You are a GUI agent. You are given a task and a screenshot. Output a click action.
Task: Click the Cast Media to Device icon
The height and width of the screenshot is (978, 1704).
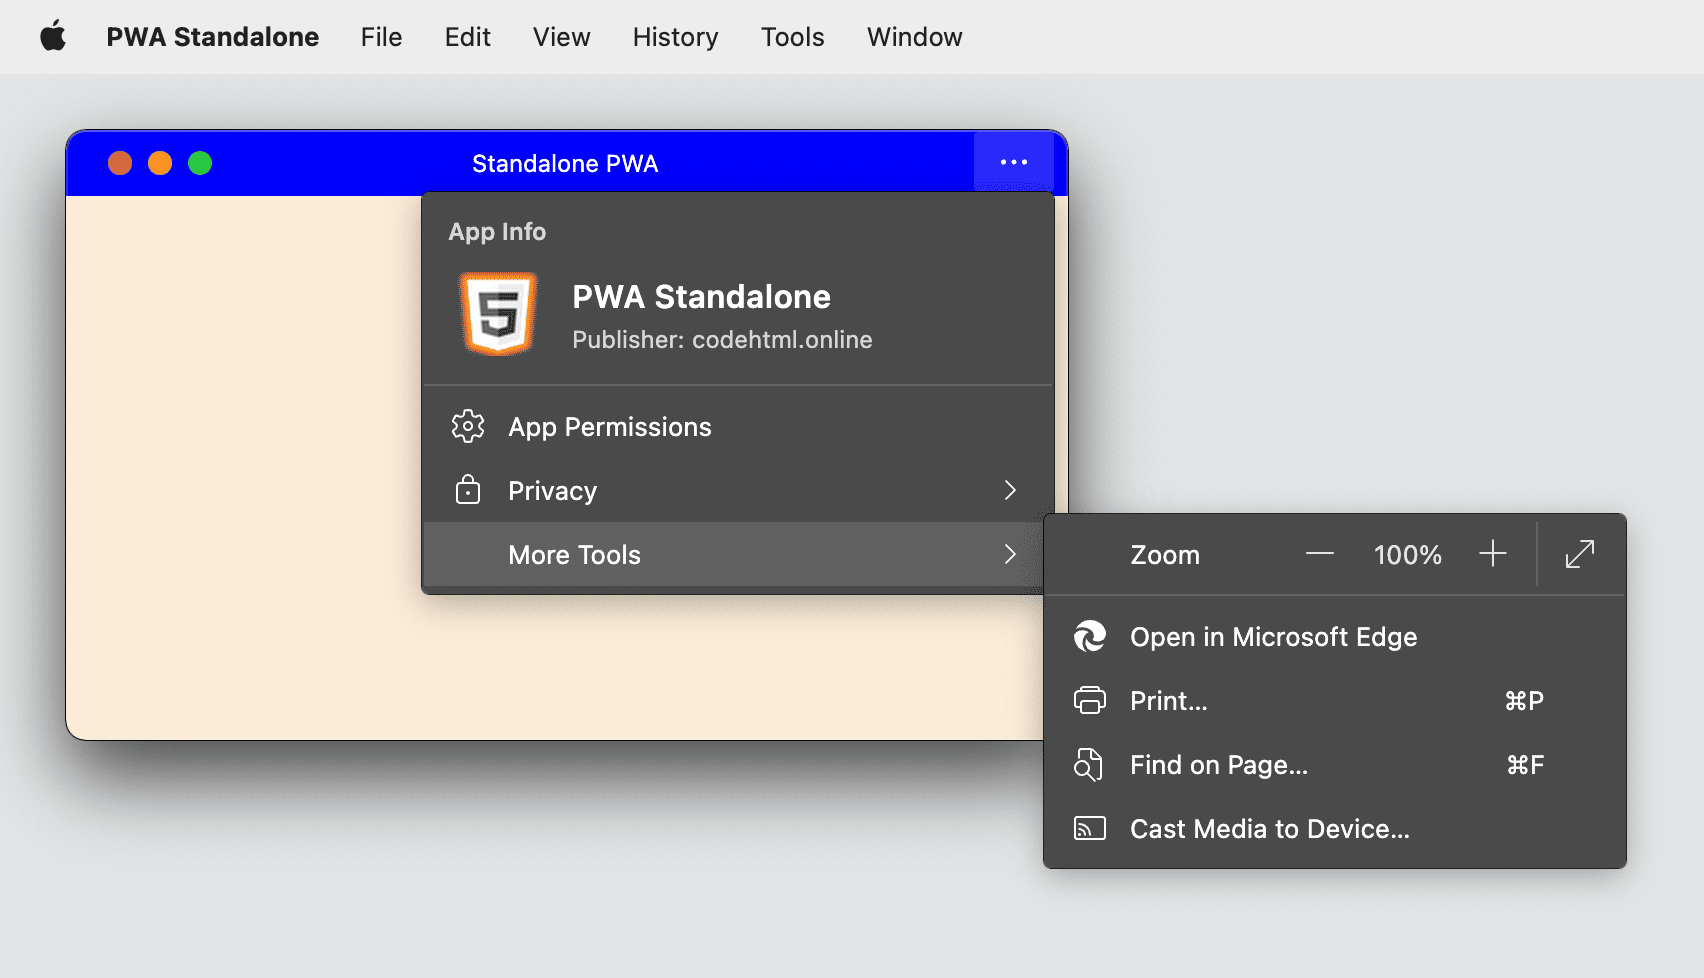pos(1090,828)
